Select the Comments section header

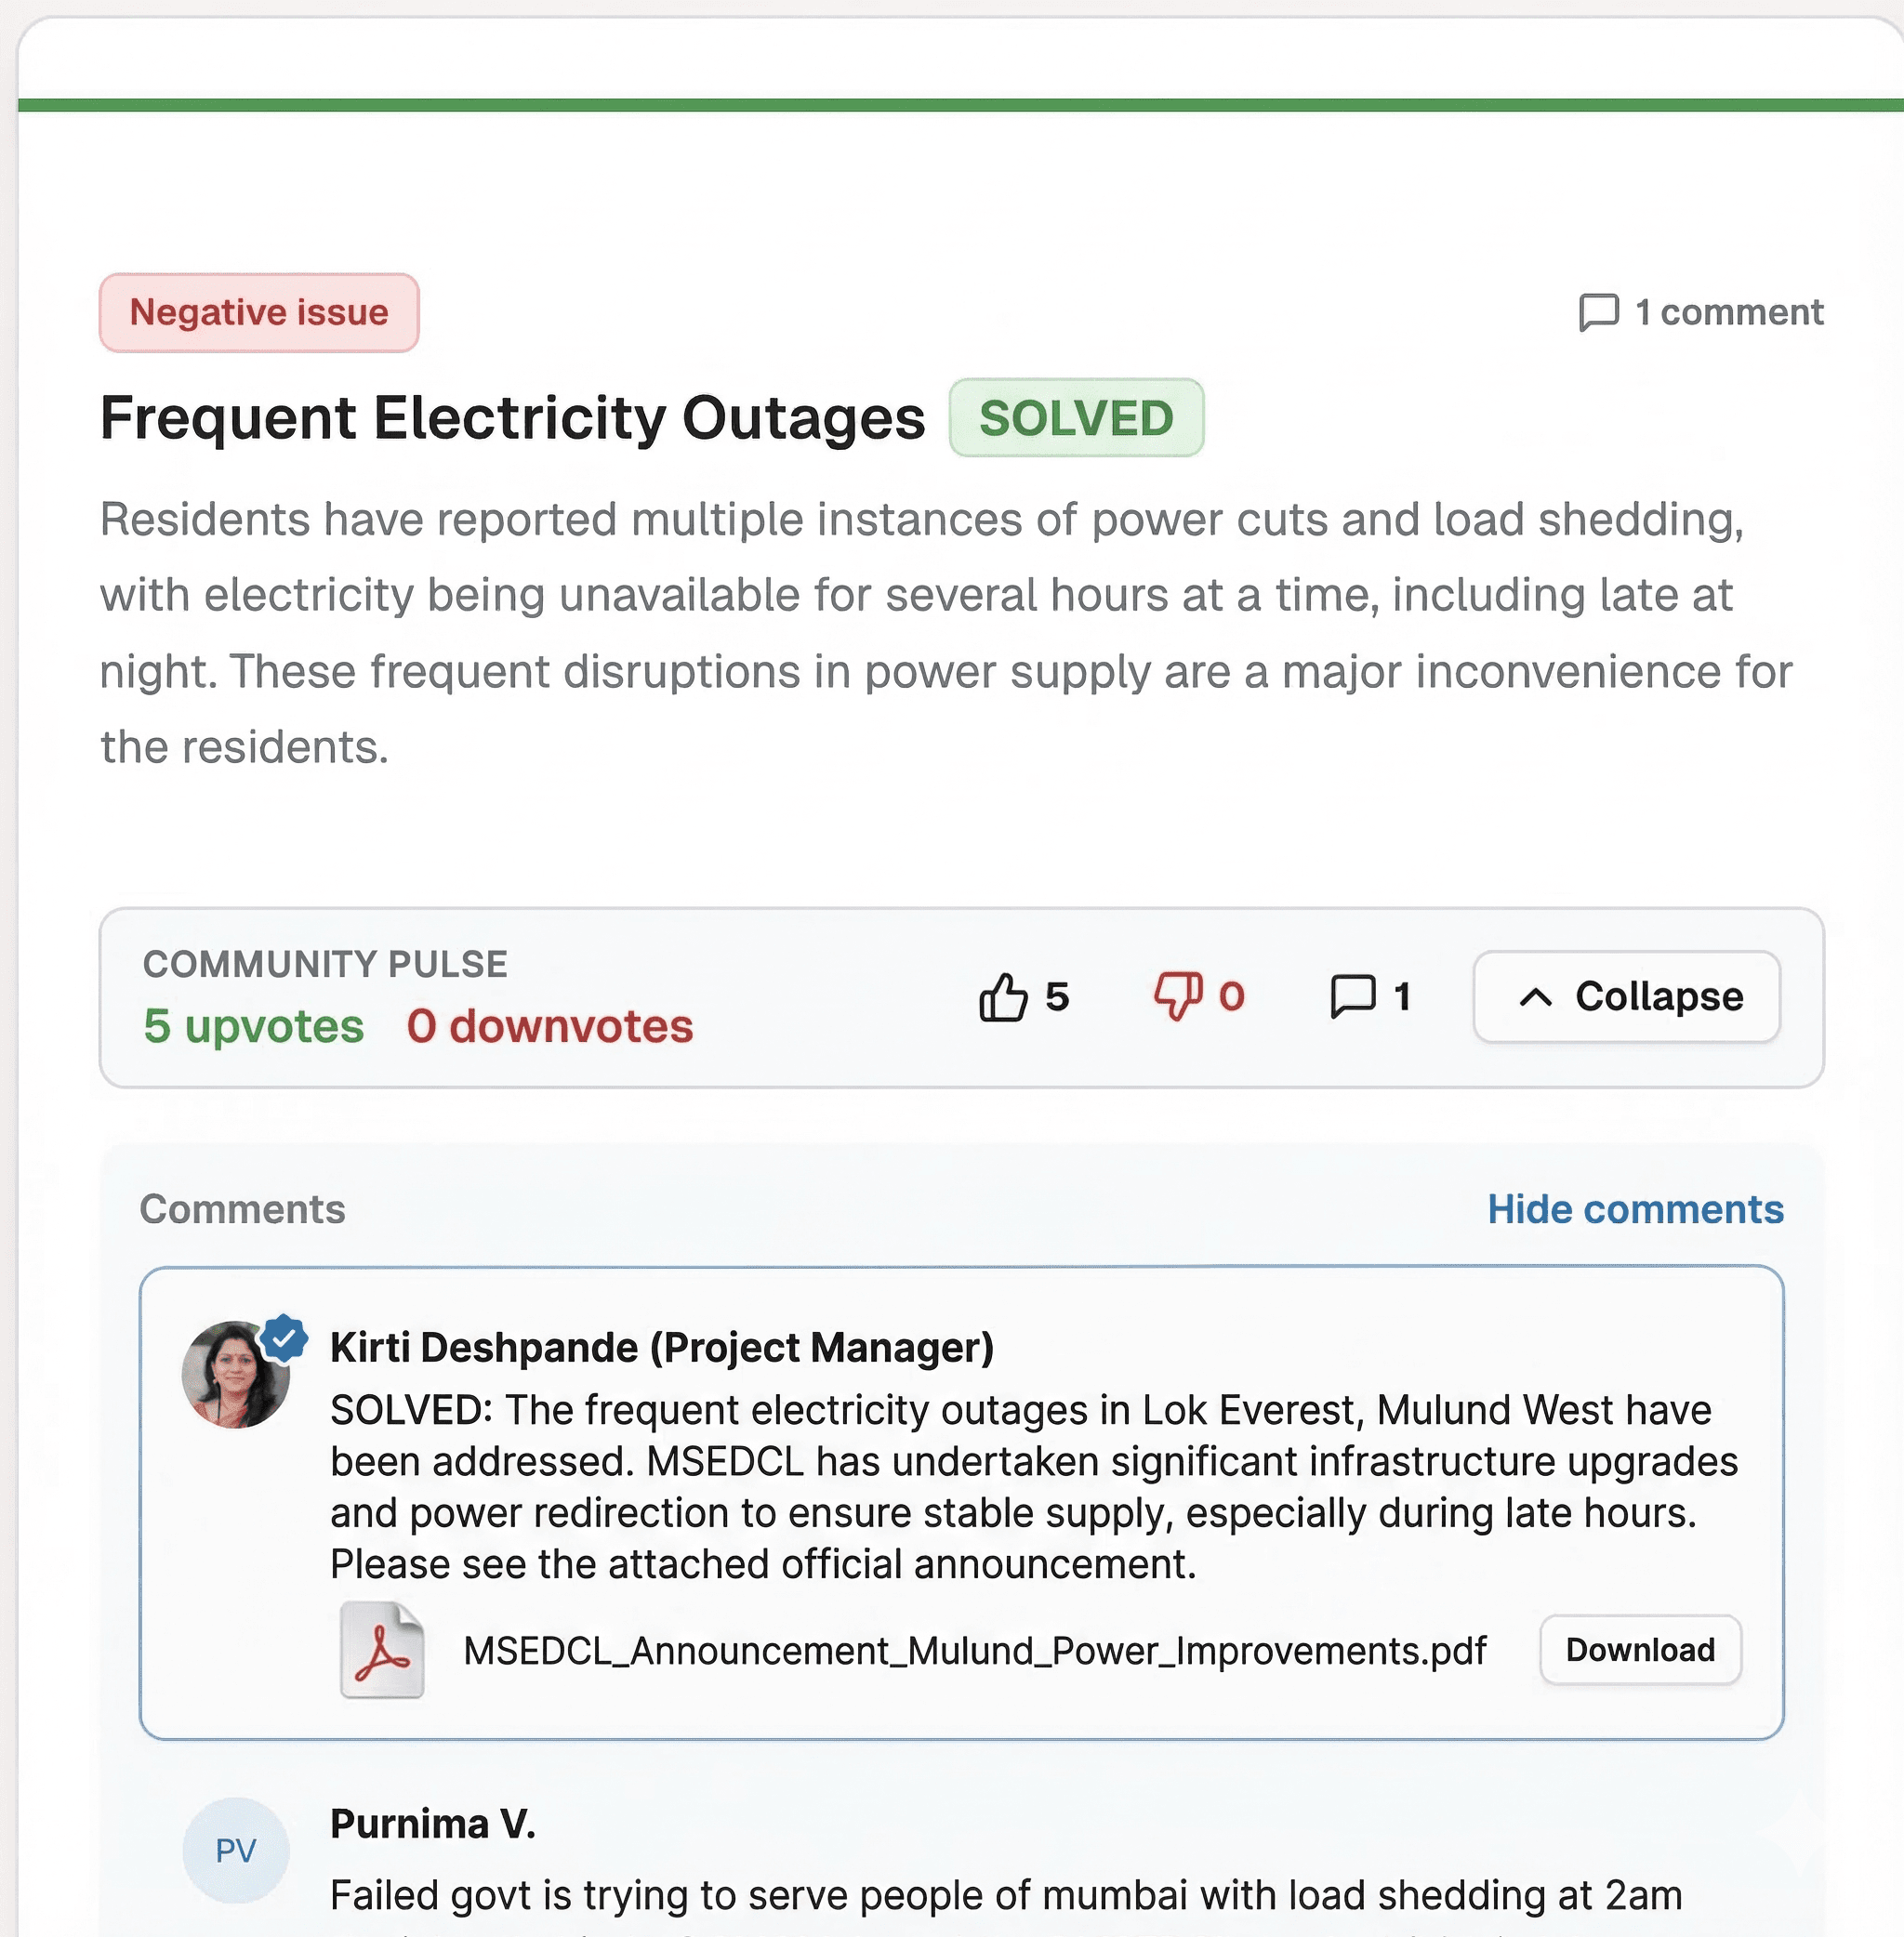(243, 1209)
